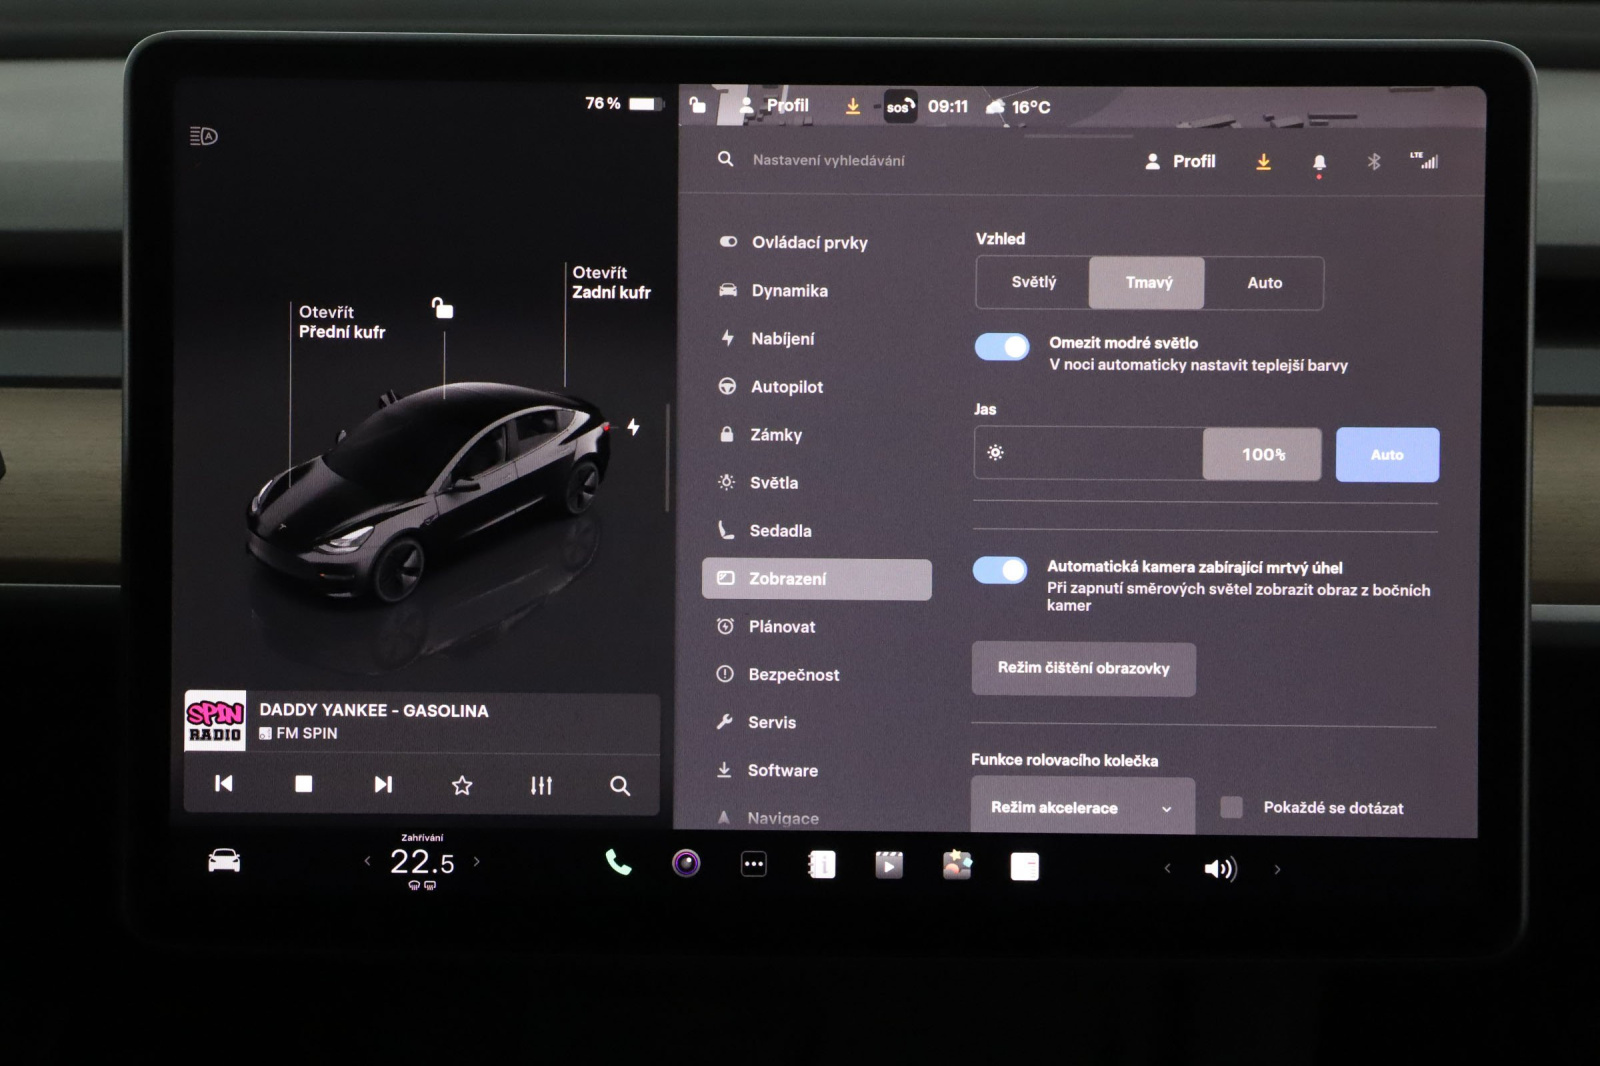Click the notifications bell icon
Screen dimensions: 1600x1066
pos(1319,162)
